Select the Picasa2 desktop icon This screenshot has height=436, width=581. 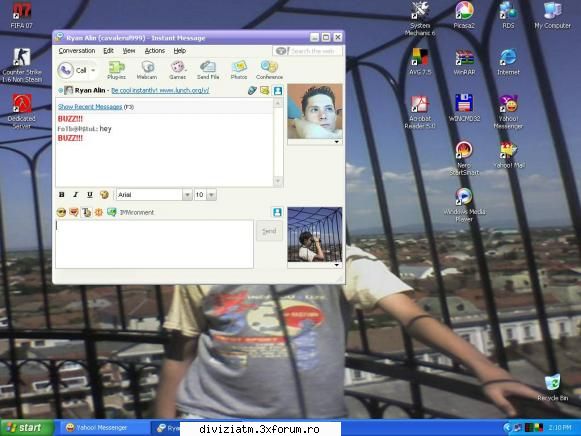[x=464, y=16]
